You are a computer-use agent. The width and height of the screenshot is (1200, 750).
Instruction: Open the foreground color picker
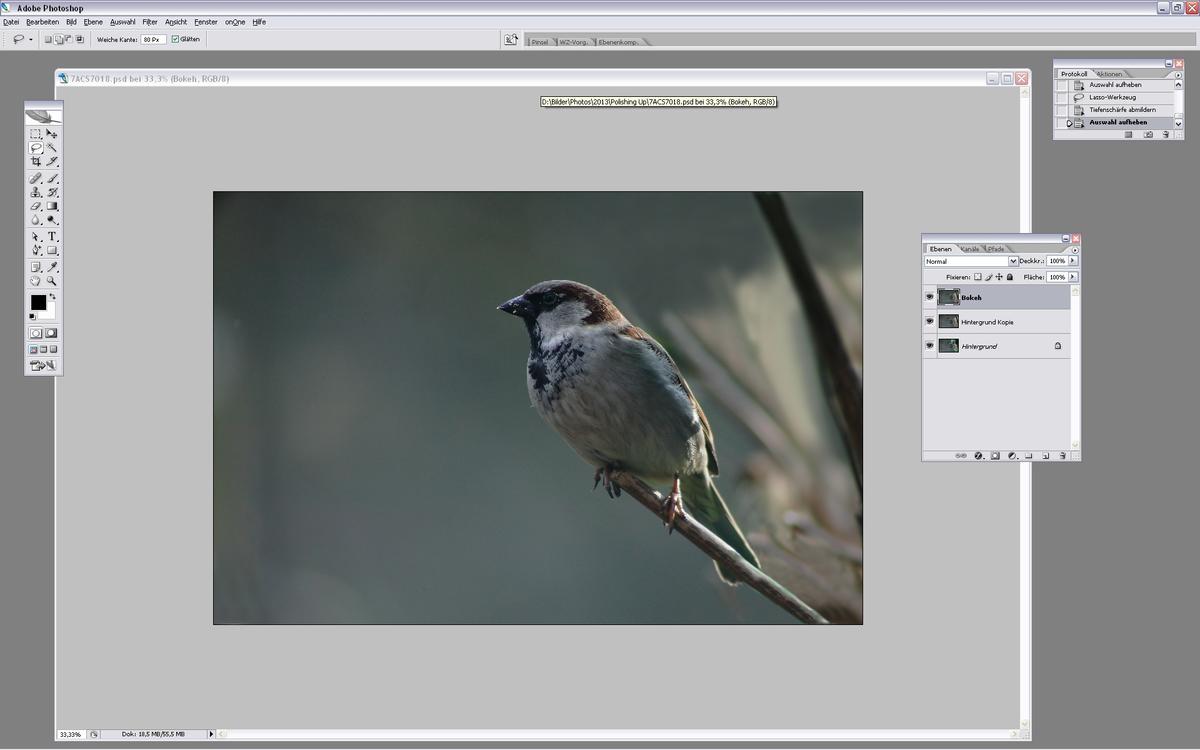pos(37,301)
